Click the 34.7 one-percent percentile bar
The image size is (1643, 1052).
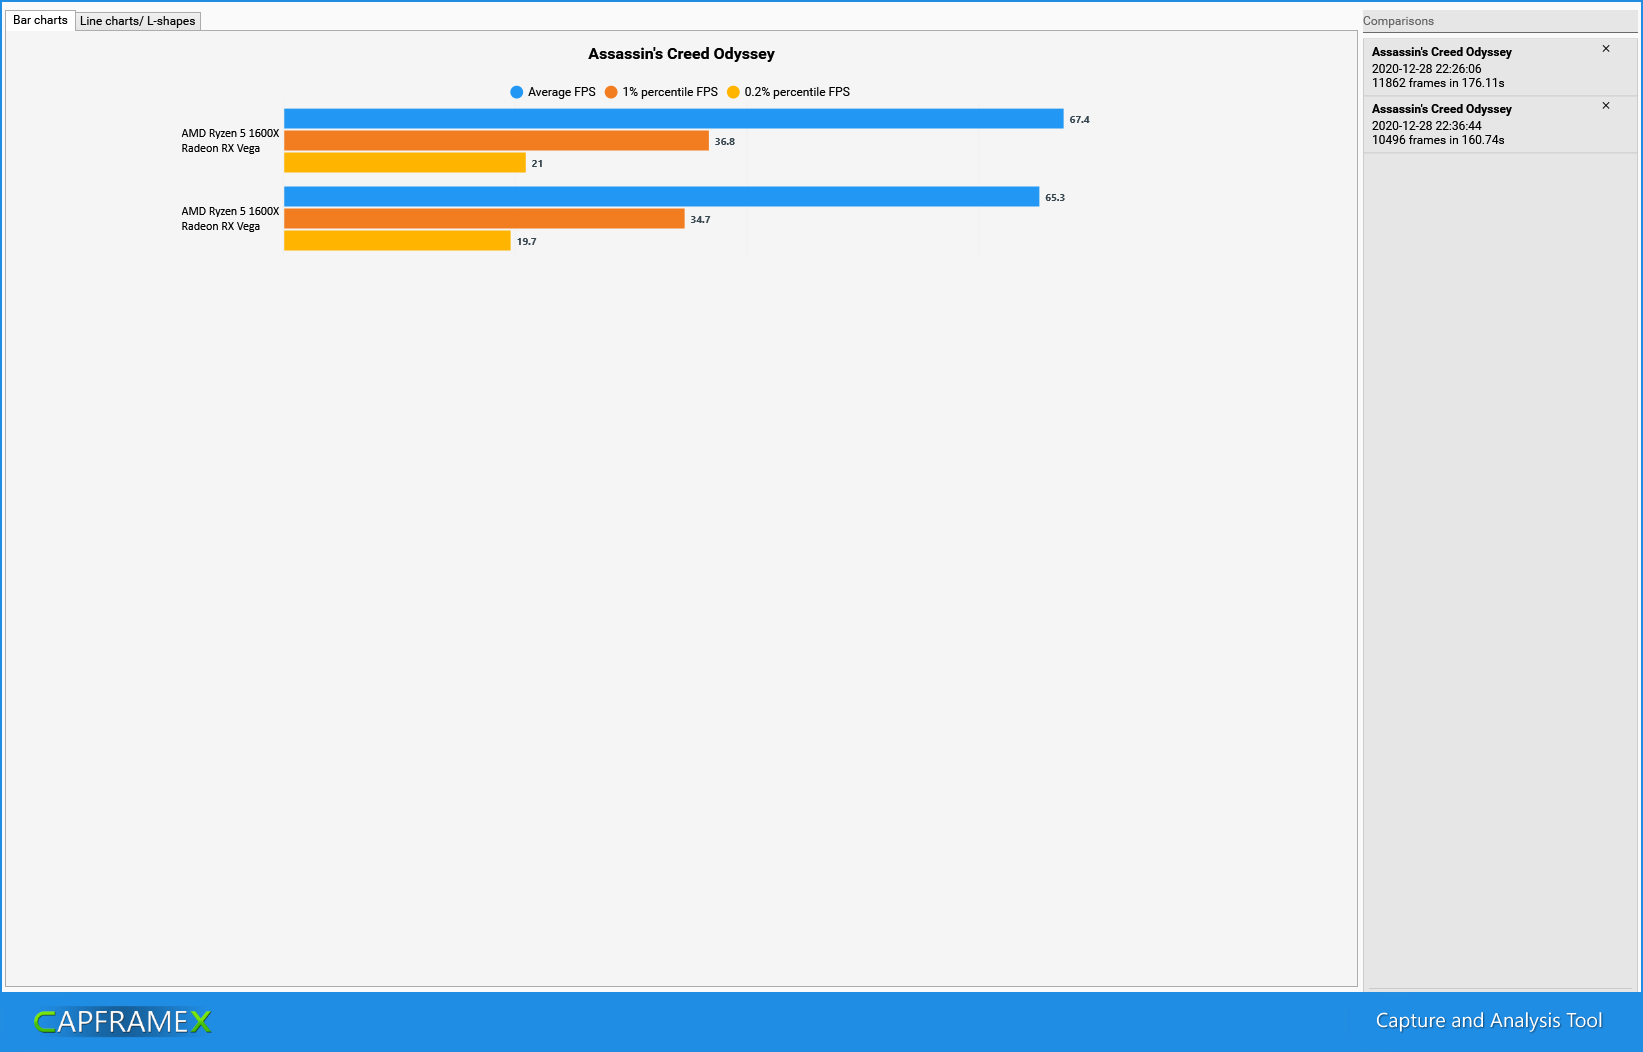pos(485,219)
